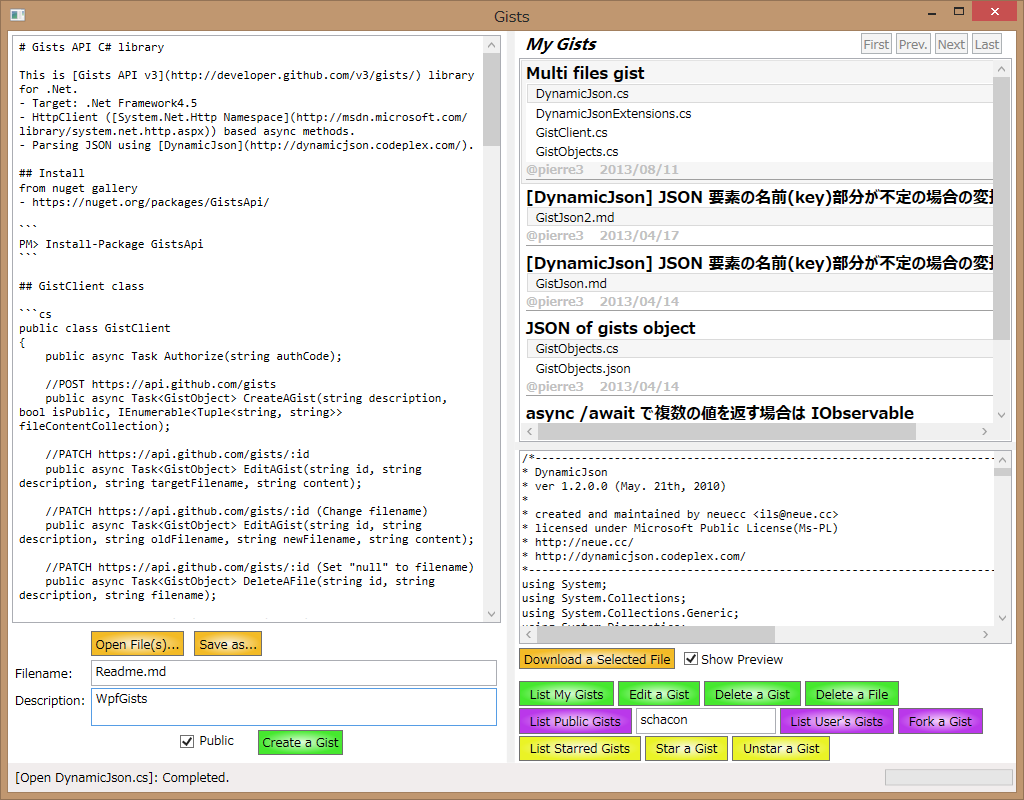This screenshot has width=1024, height=800.
Task: Select GistJson2.md file
Action: point(760,217)
